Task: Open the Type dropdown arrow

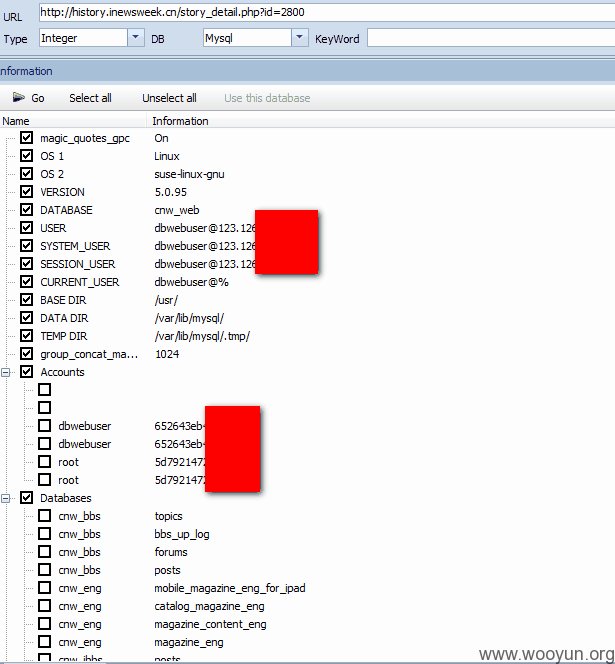Action: point(136,38)
